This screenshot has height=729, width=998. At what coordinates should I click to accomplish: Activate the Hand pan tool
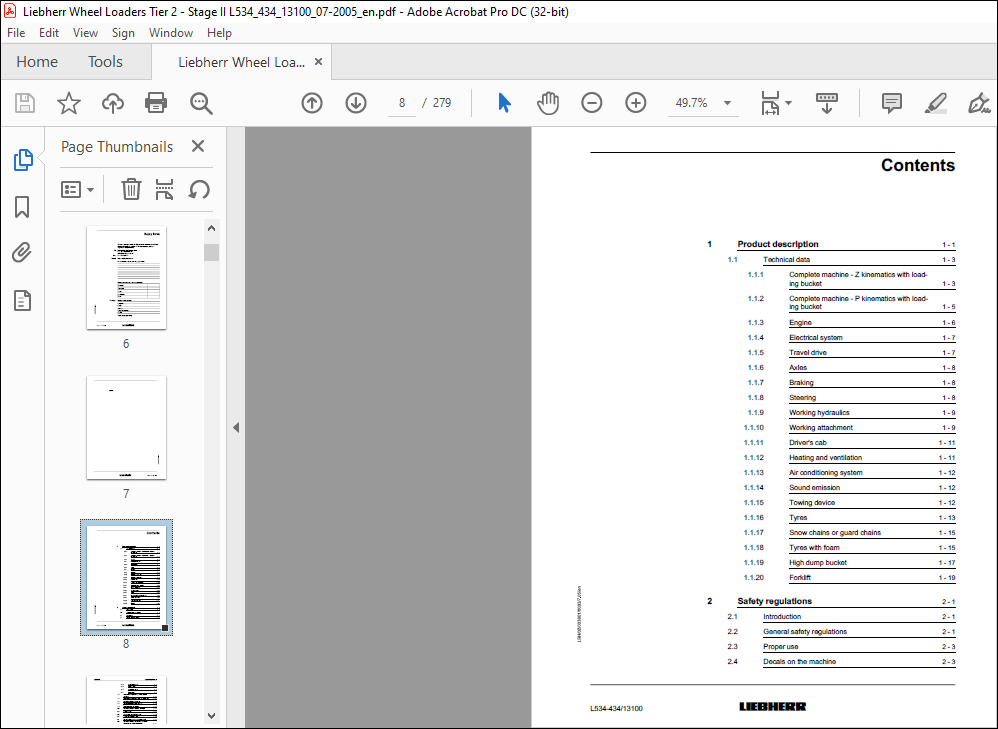pyautogui.click(x=547, y=103)
